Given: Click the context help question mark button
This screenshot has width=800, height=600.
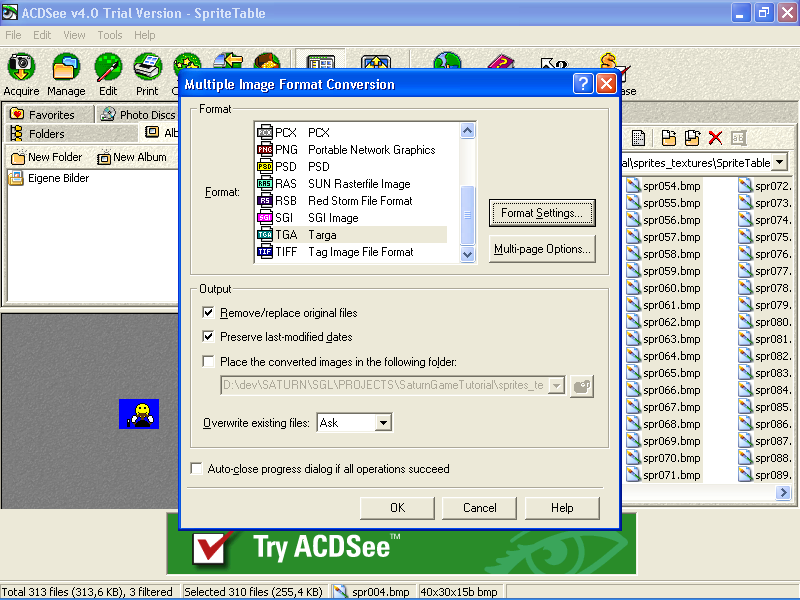Looking at the screenshot, I should pos(583,84).
